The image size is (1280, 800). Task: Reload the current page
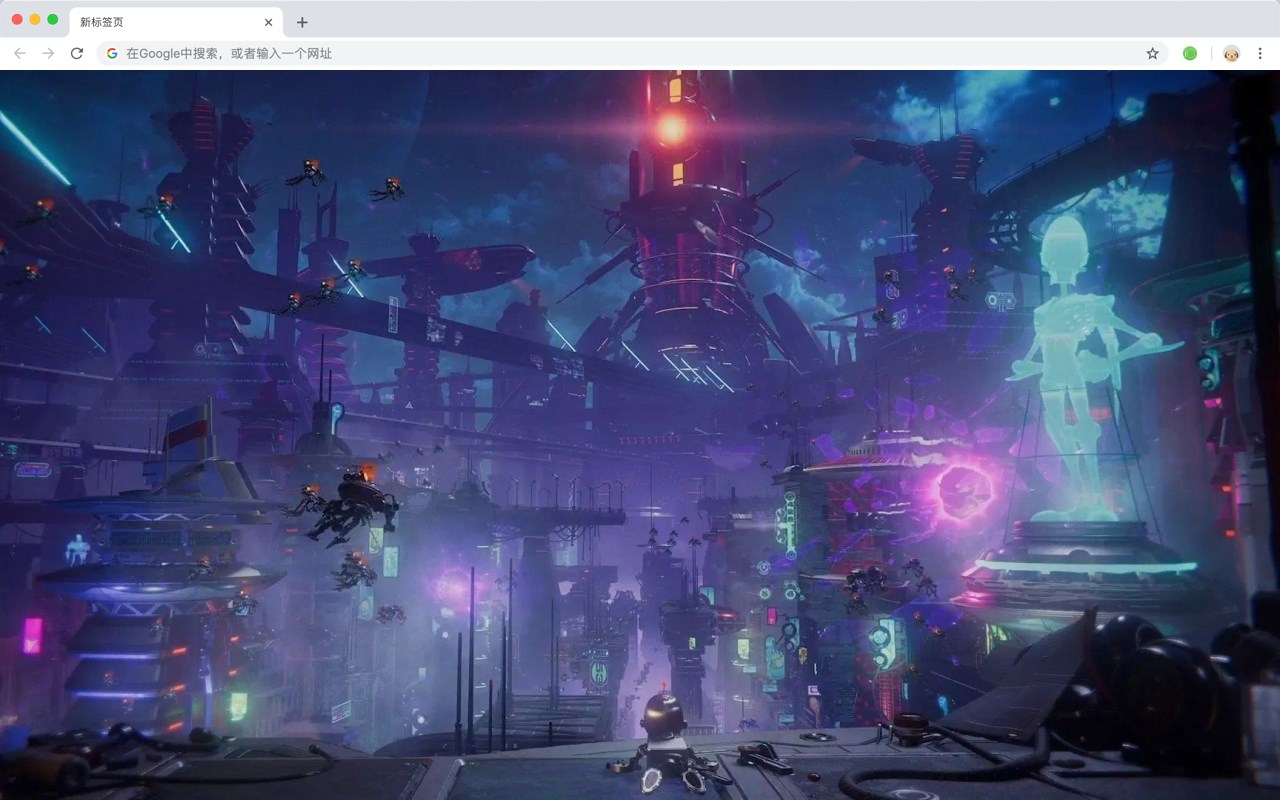76,53
